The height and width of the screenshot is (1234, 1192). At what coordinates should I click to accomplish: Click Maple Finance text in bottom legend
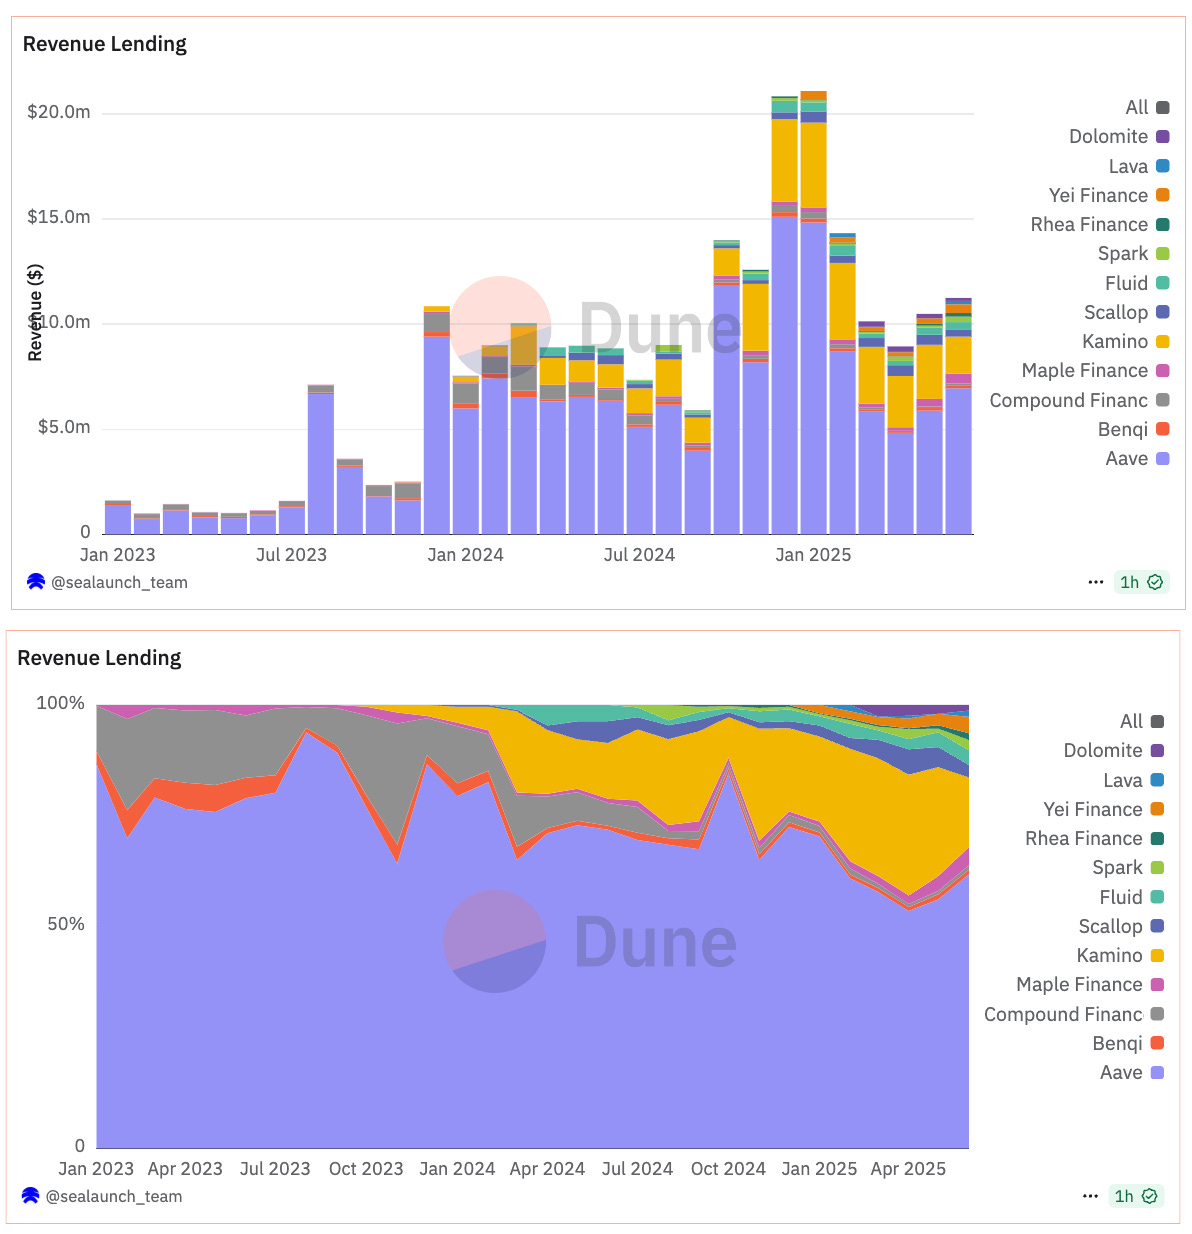1079,985
